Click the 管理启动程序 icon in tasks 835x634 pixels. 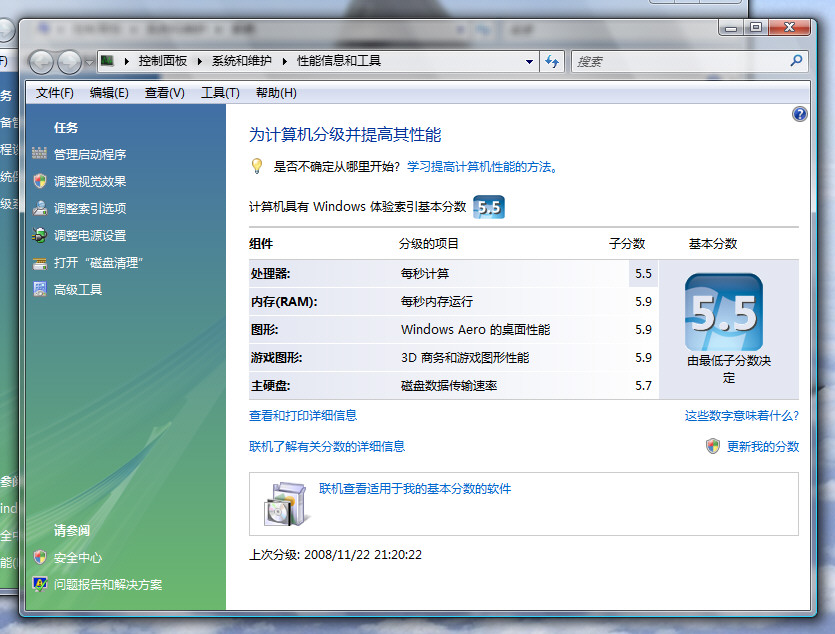[39, 153]
